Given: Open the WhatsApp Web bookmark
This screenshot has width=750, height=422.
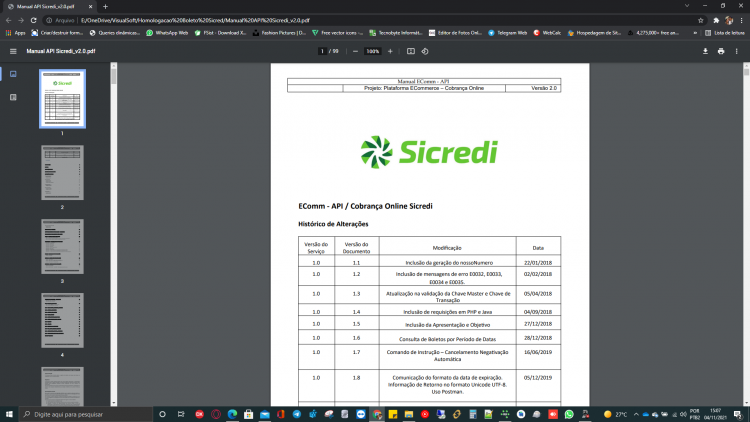Looking at the screenshot, I should pyautogui.click(x=167, y=33).
